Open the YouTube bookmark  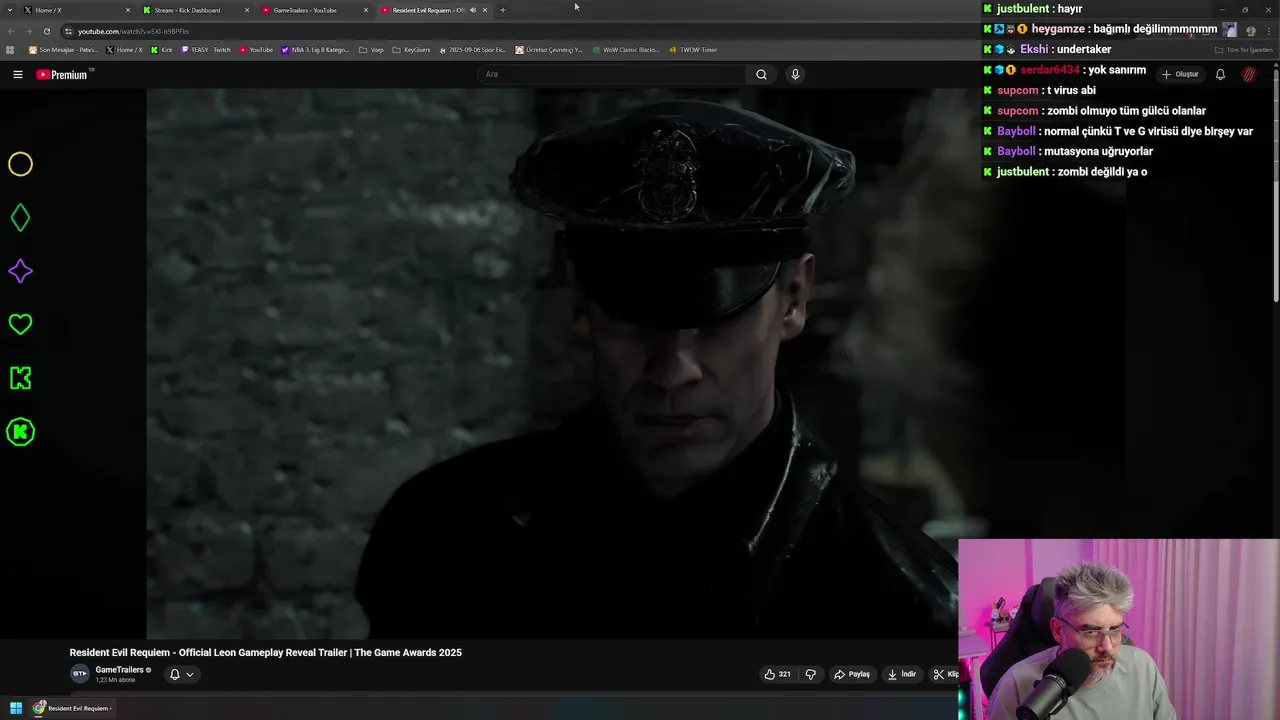coord(256,50)
